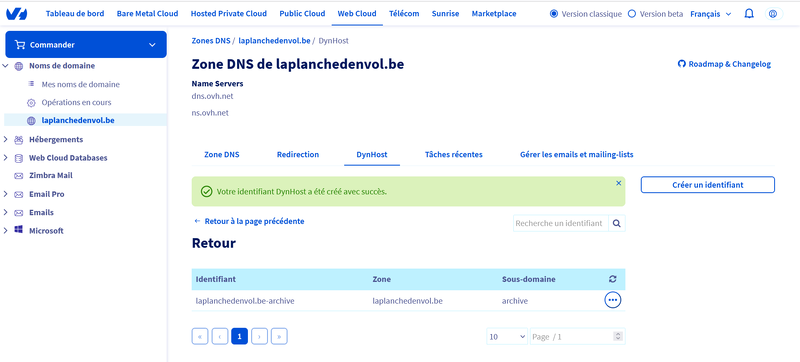Screen dimensions: 800x362
Task: Click the OVH logo icon
Action: tap(17, 14)
